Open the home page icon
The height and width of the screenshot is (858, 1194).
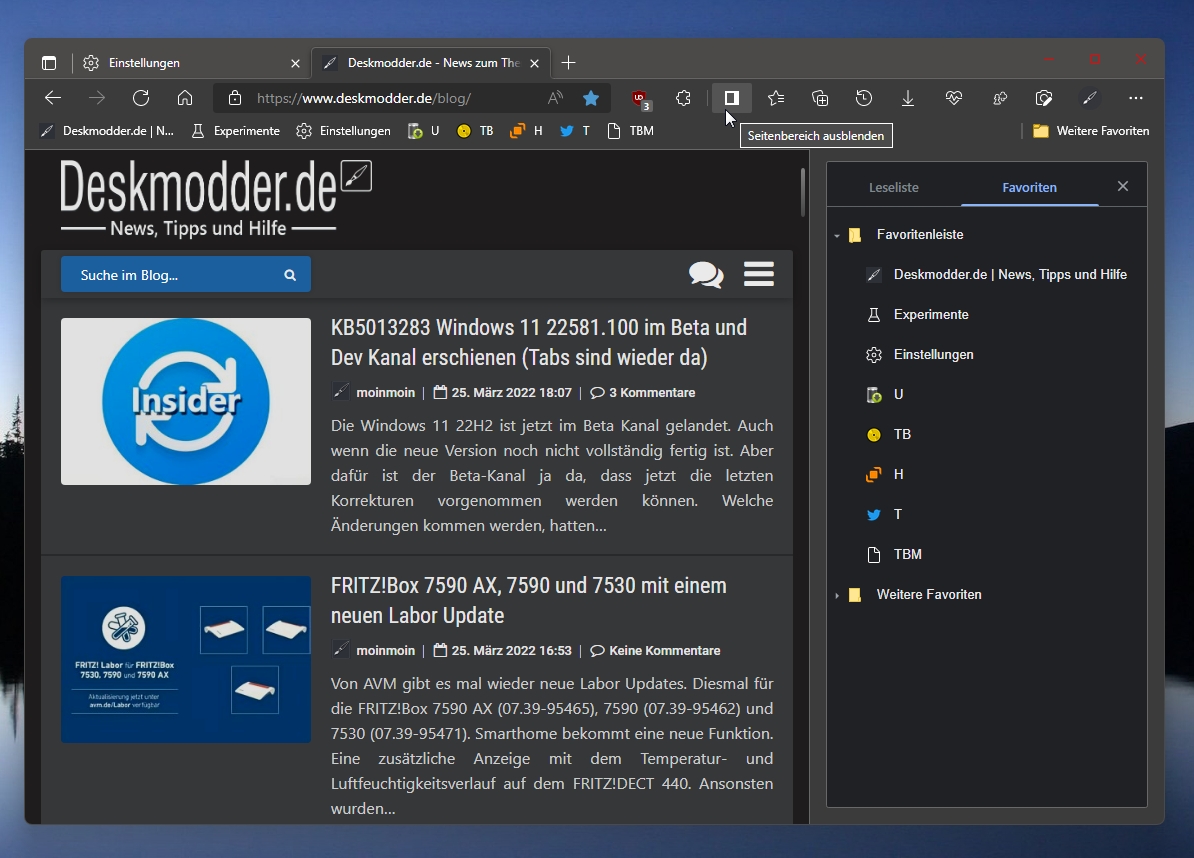tap(185, 98)
